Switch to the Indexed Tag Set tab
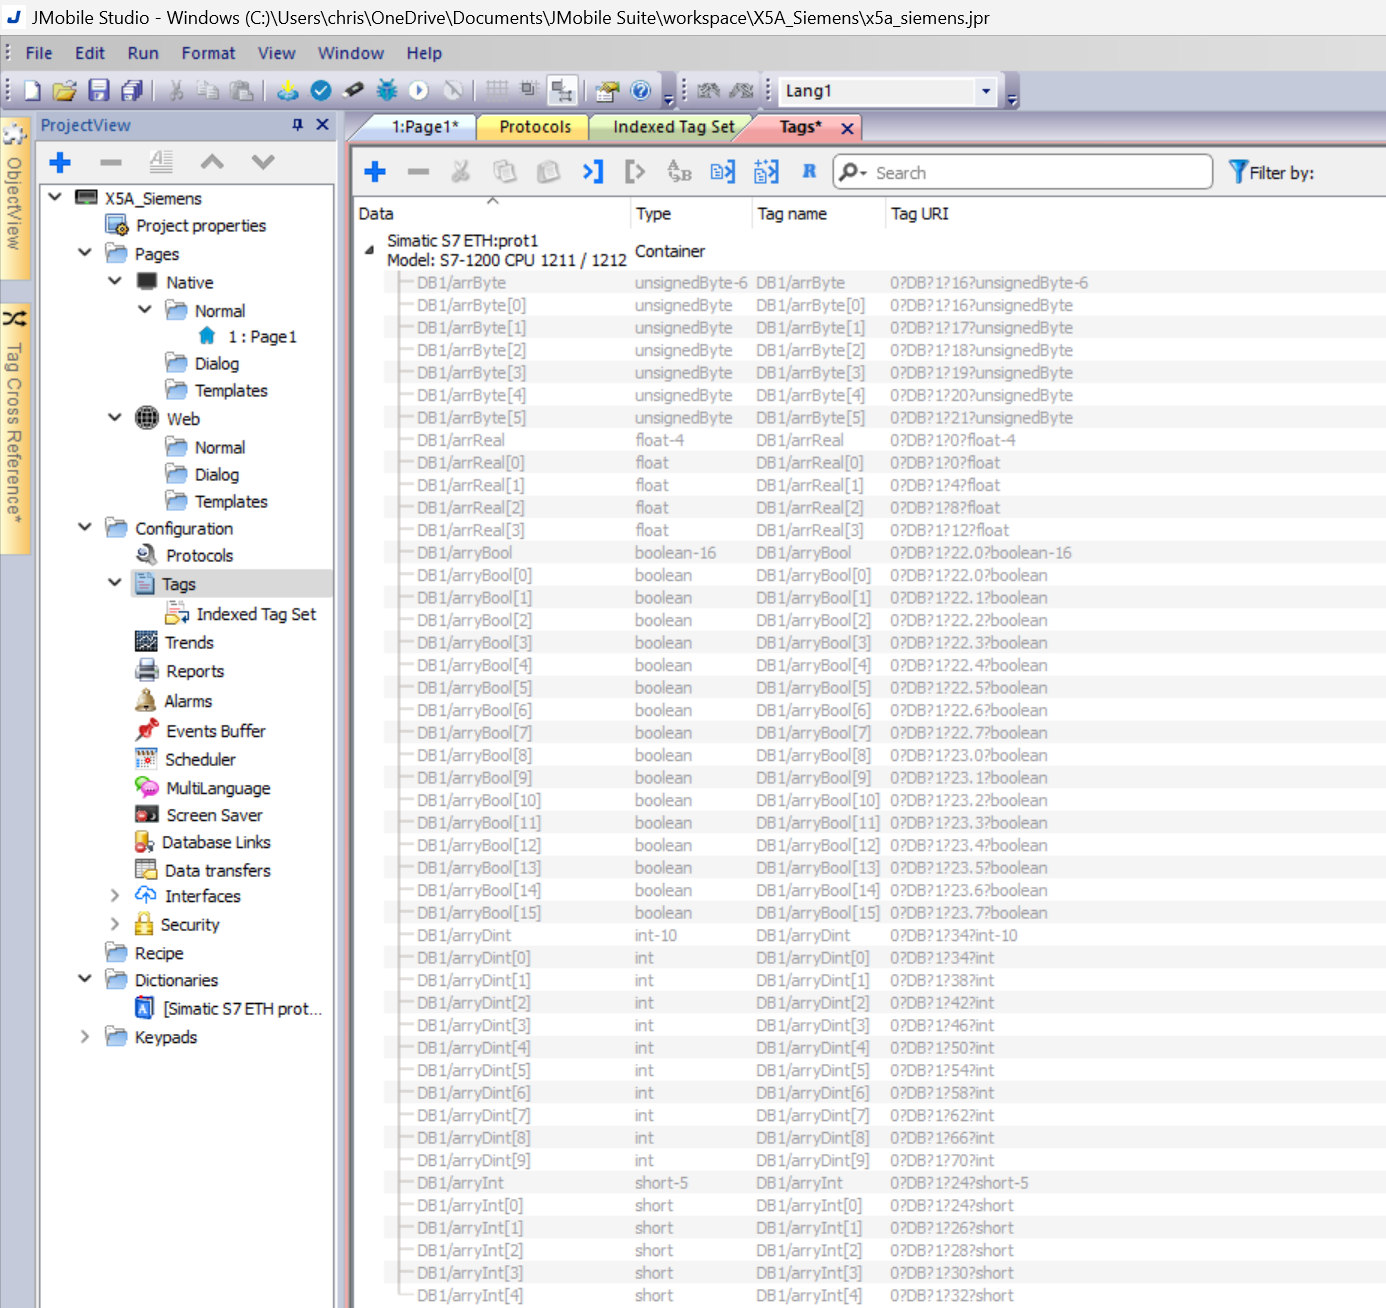 coord(673,127)
